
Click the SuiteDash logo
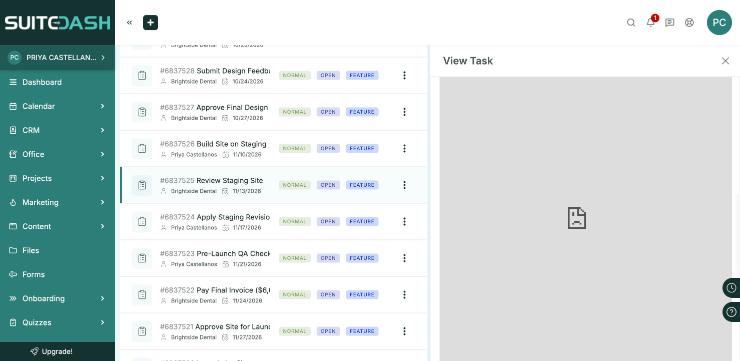click(x=57, y=22)
